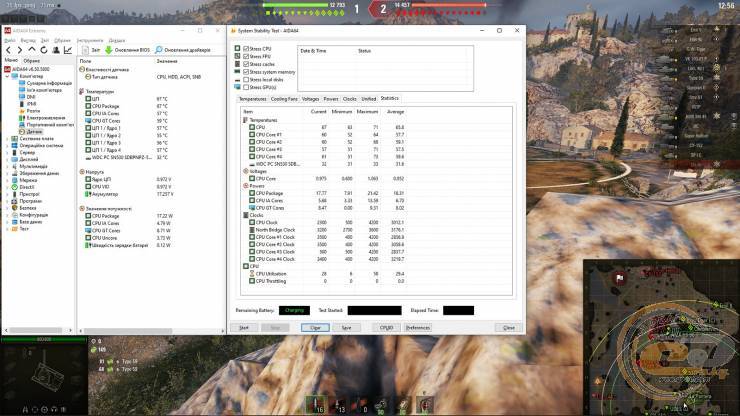Click the BIOS update green arrow button
The image size is (740, 416).
(x=127, y=50)
